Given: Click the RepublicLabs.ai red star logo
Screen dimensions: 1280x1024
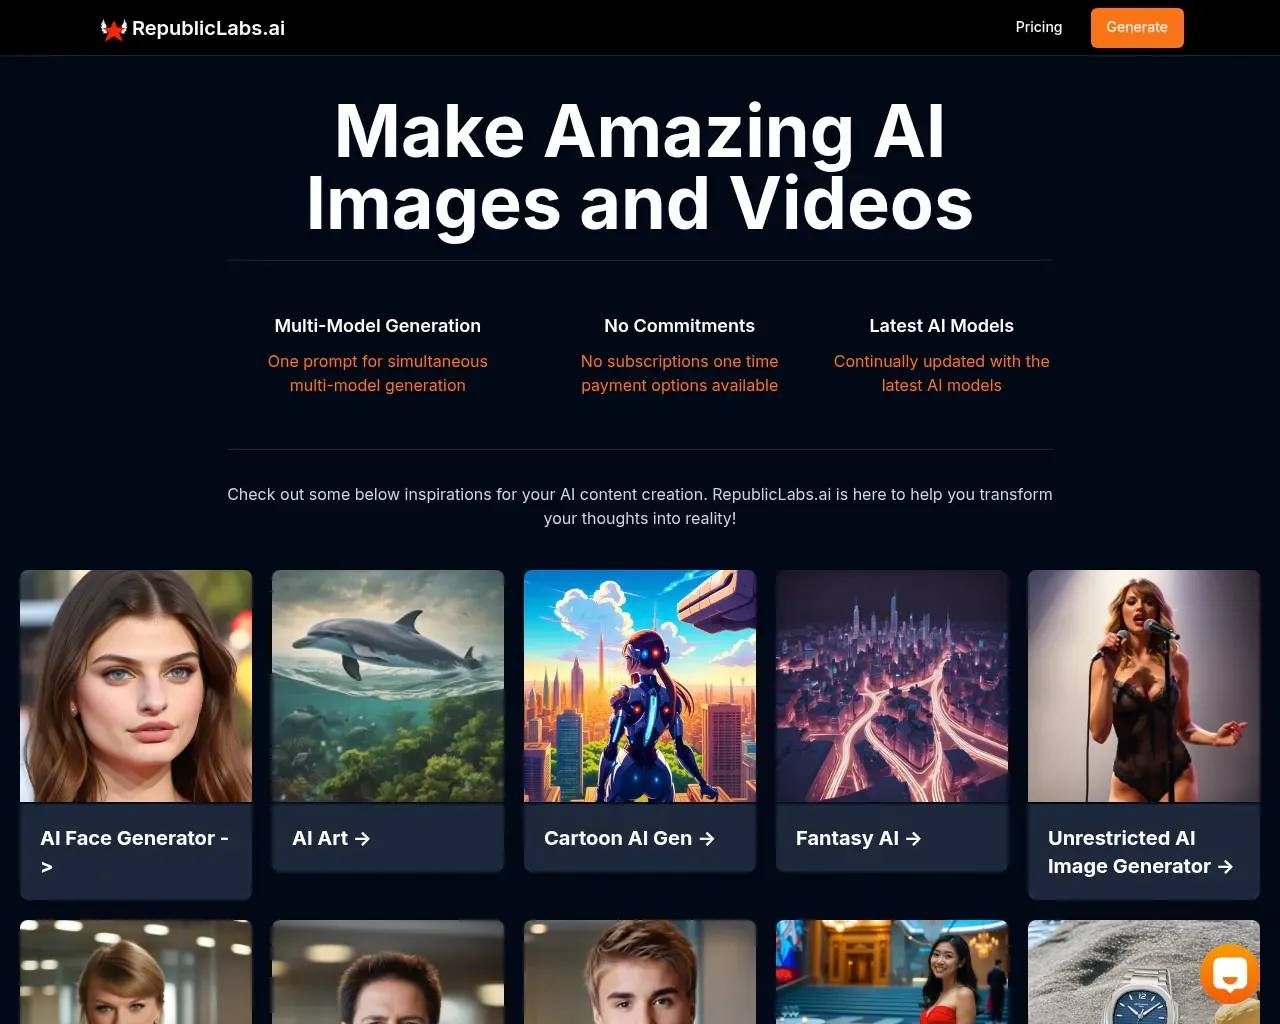Looking at the screenshot, I should coord(114,29).
